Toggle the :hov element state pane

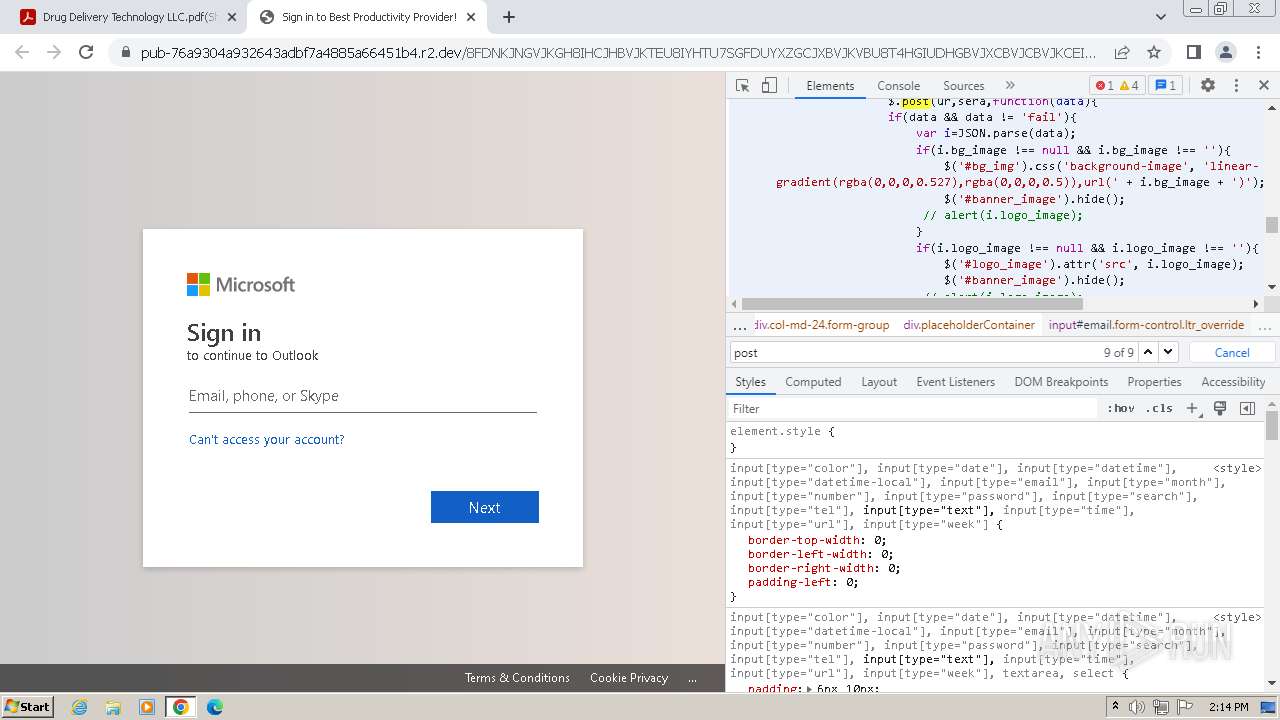(x=1121, y=408)
